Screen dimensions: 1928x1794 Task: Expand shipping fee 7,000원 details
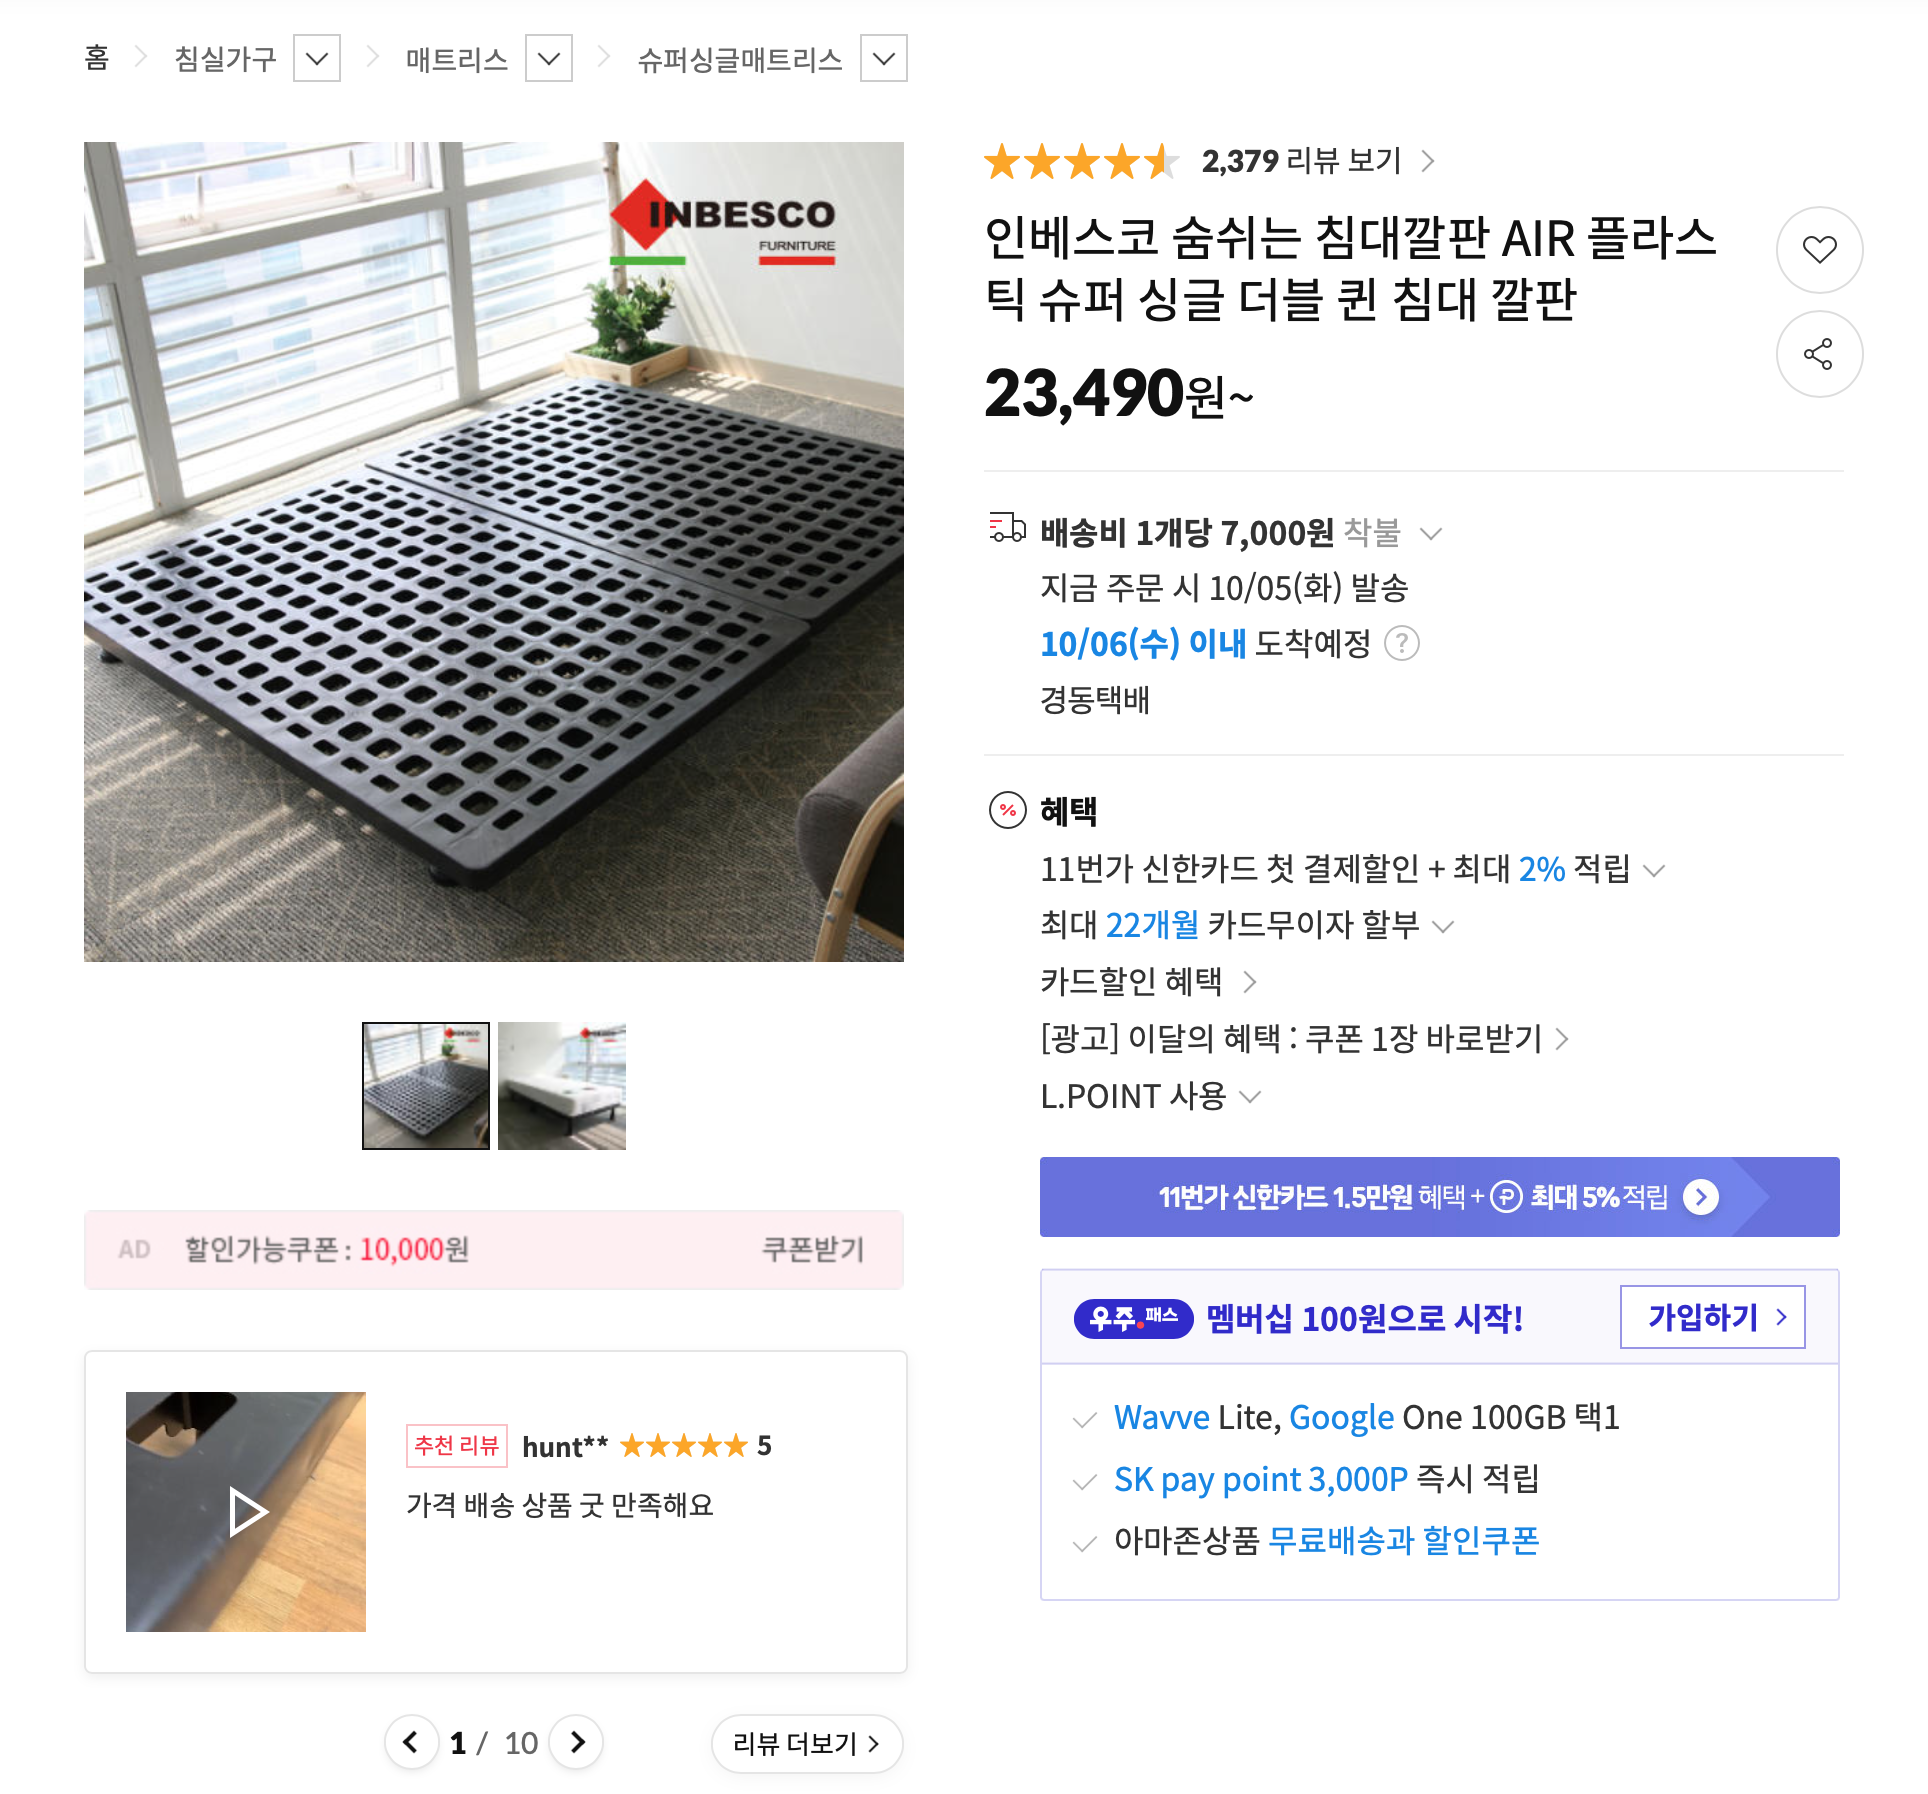(1431, 534)
